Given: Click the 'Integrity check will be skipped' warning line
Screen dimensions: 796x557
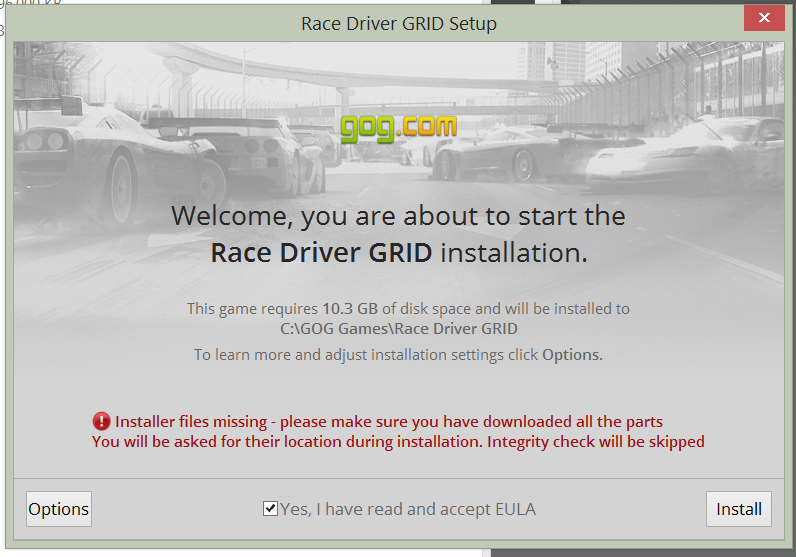Looking at the screenshot, I should pyautogui.click(x=398, y=442).
